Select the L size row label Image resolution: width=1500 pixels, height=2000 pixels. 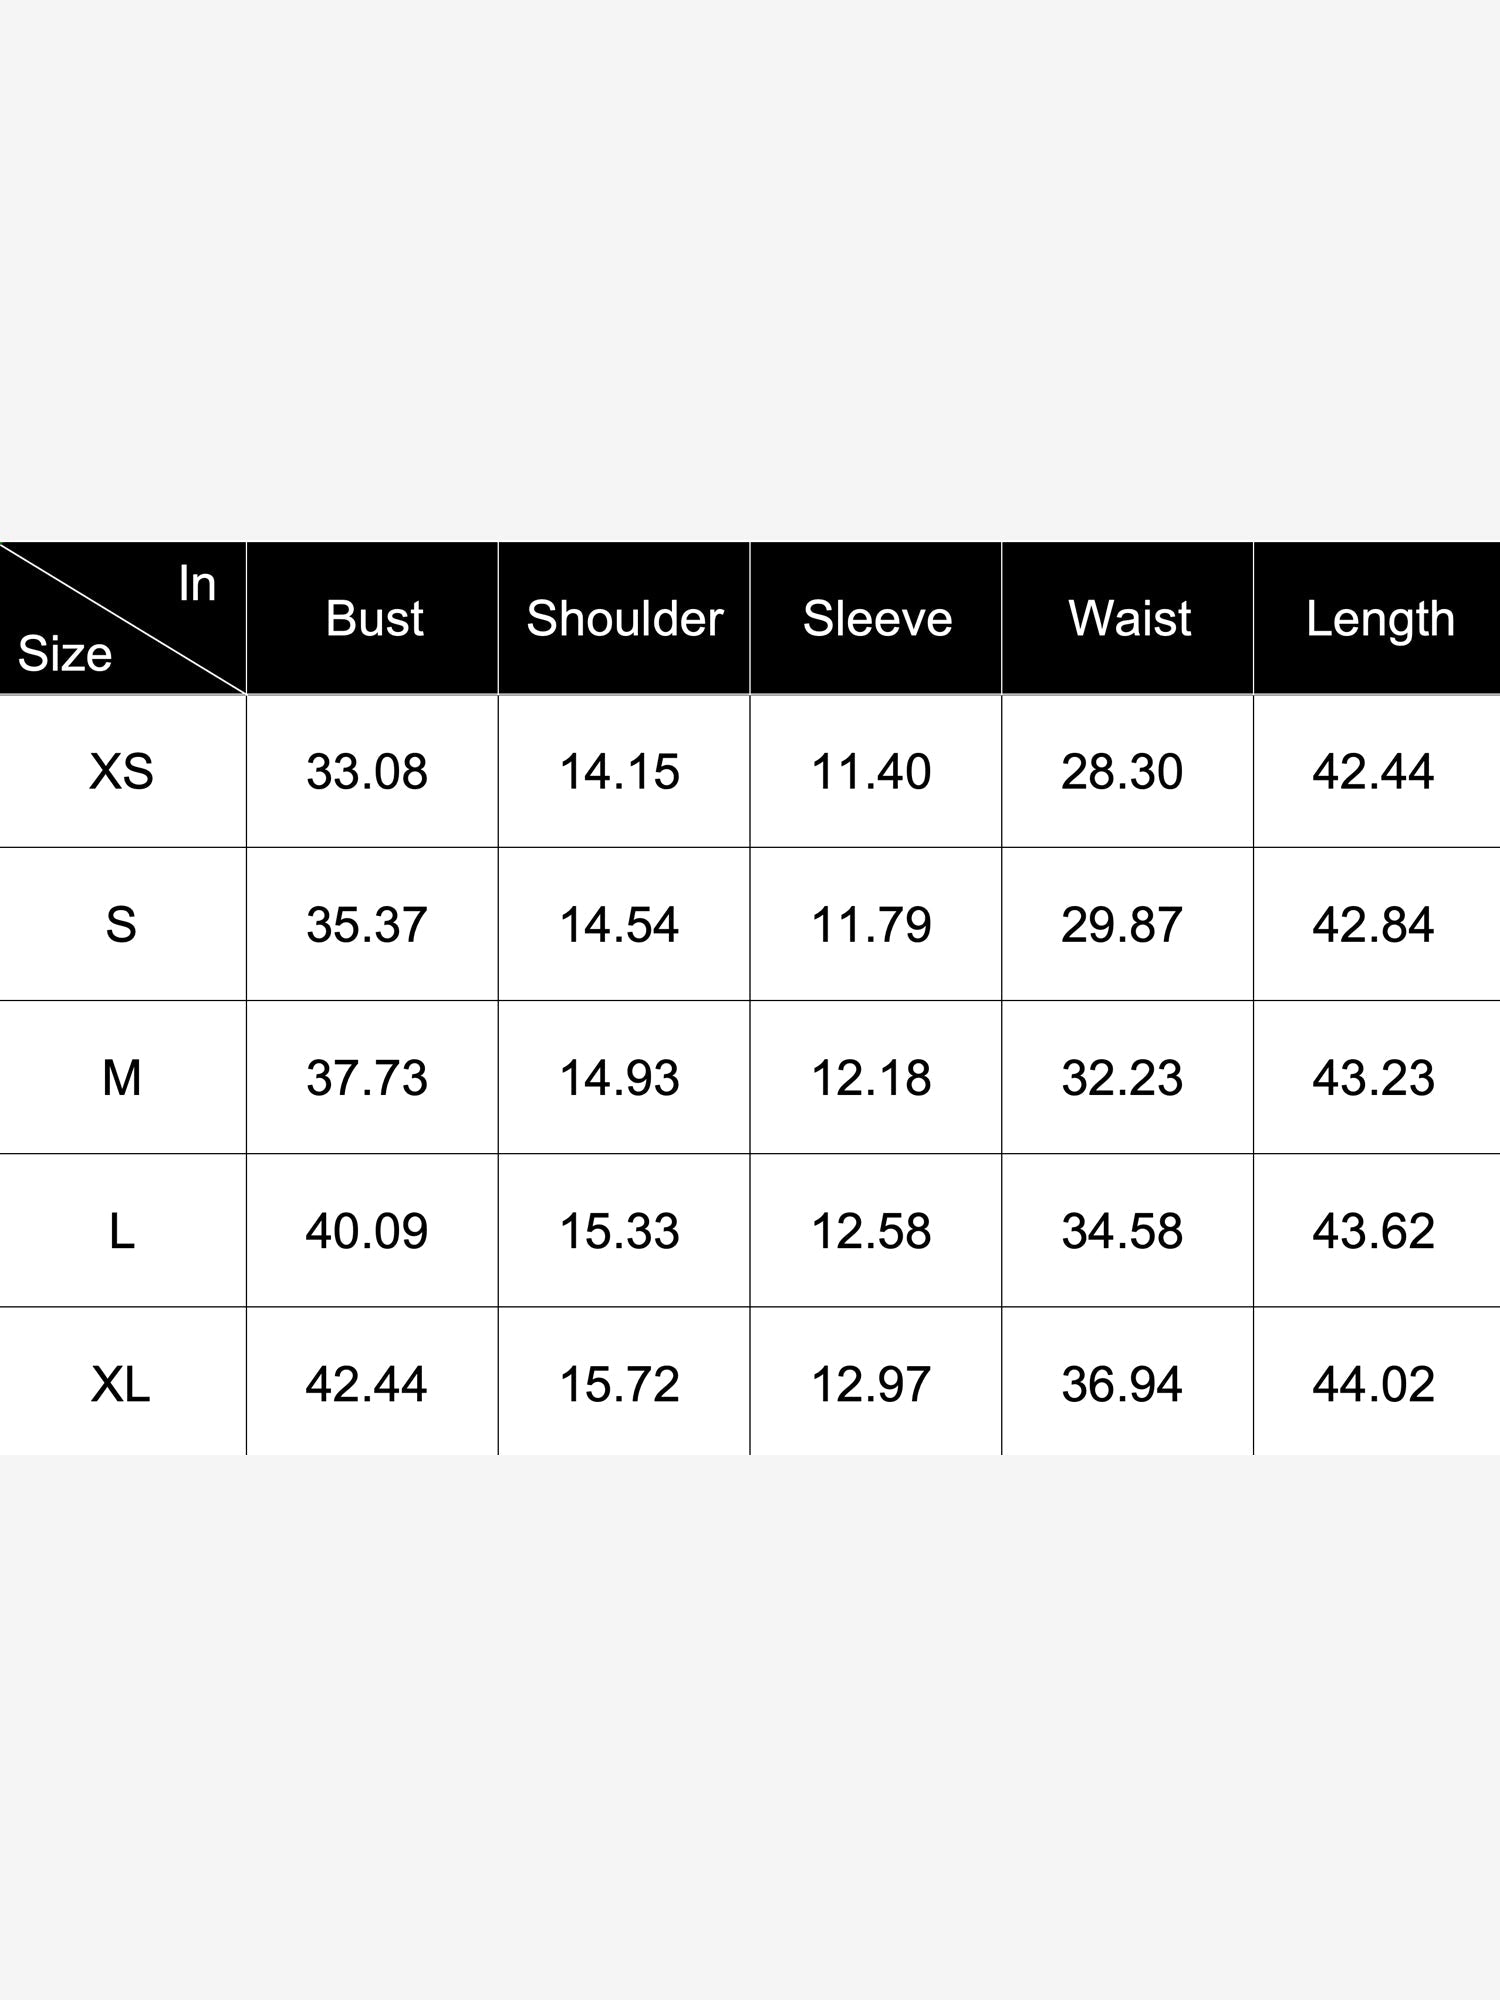pyautogui.click(x=122, y=1231)
